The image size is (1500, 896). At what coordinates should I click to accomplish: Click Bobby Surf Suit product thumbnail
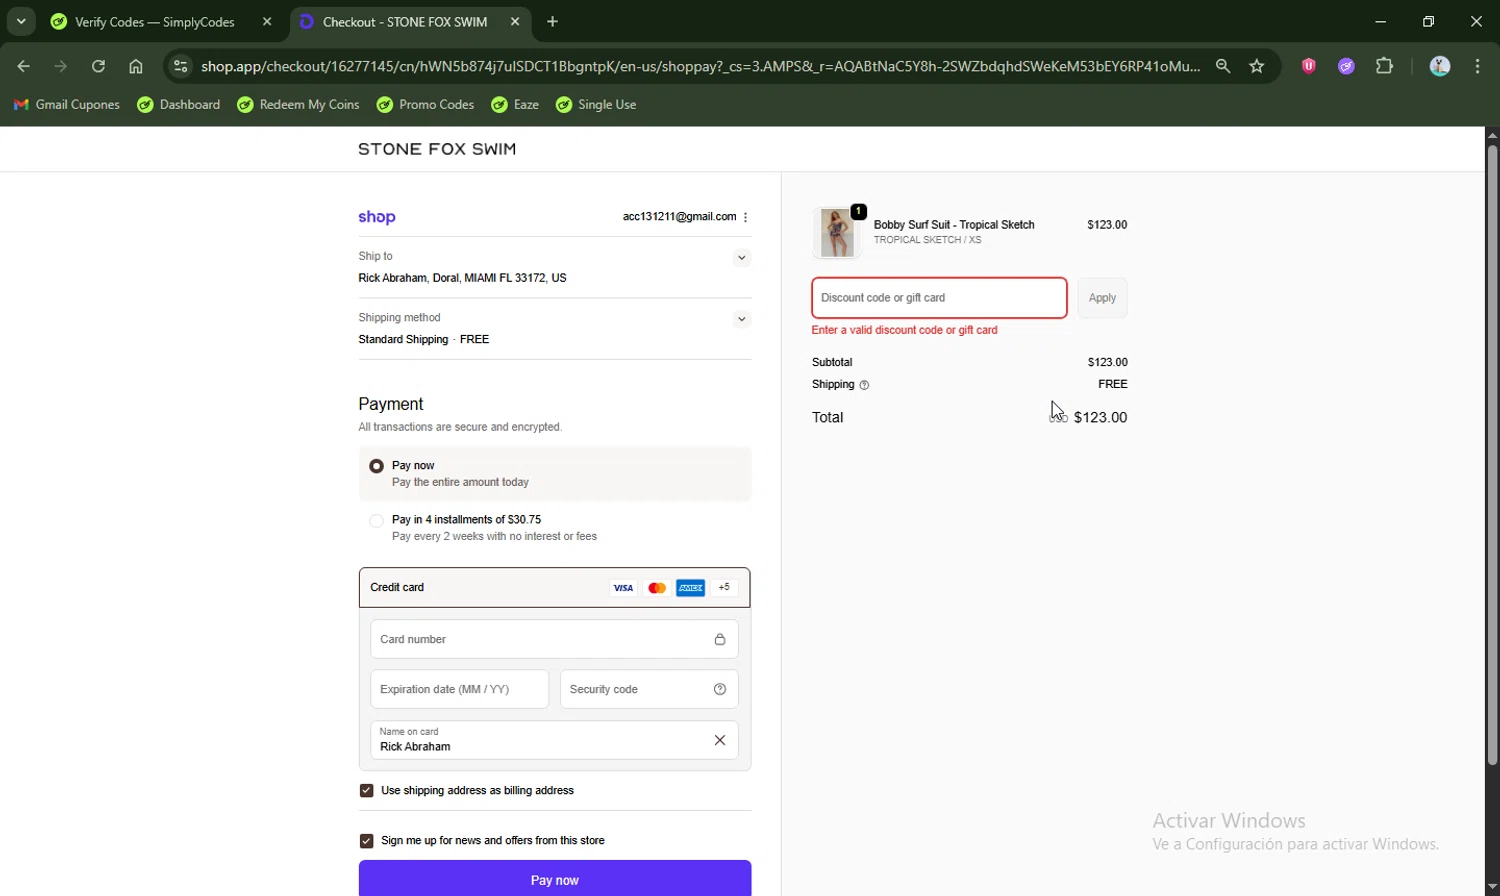click(x=837, y=232)
